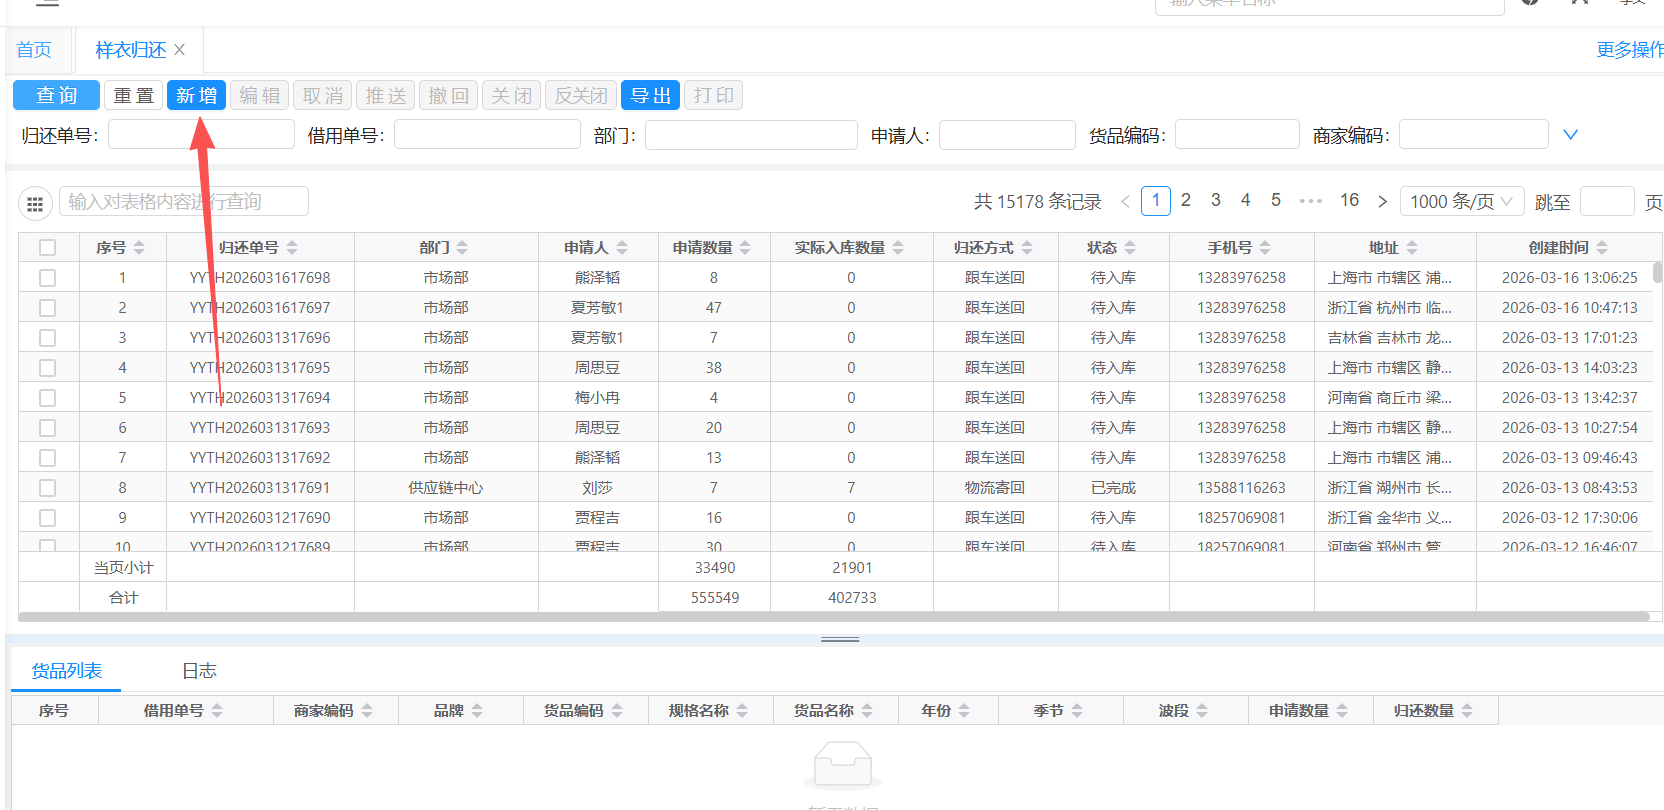Click the 序号 column sort icon

(x=139, y=248)
